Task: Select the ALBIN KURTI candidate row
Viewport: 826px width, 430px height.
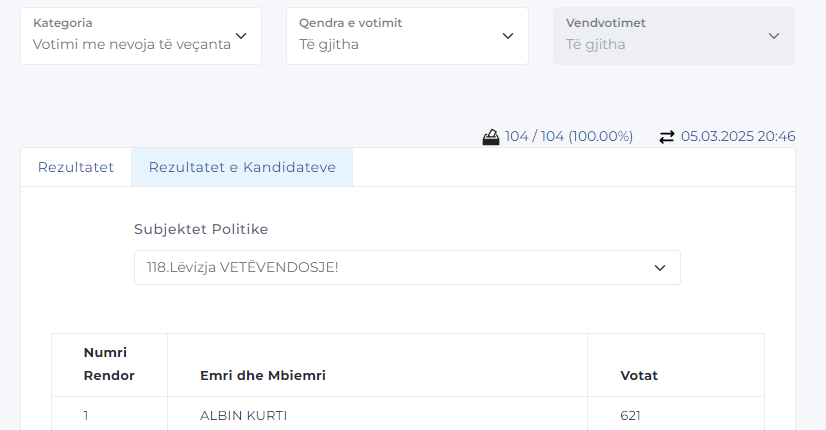Action: [251, 416]
